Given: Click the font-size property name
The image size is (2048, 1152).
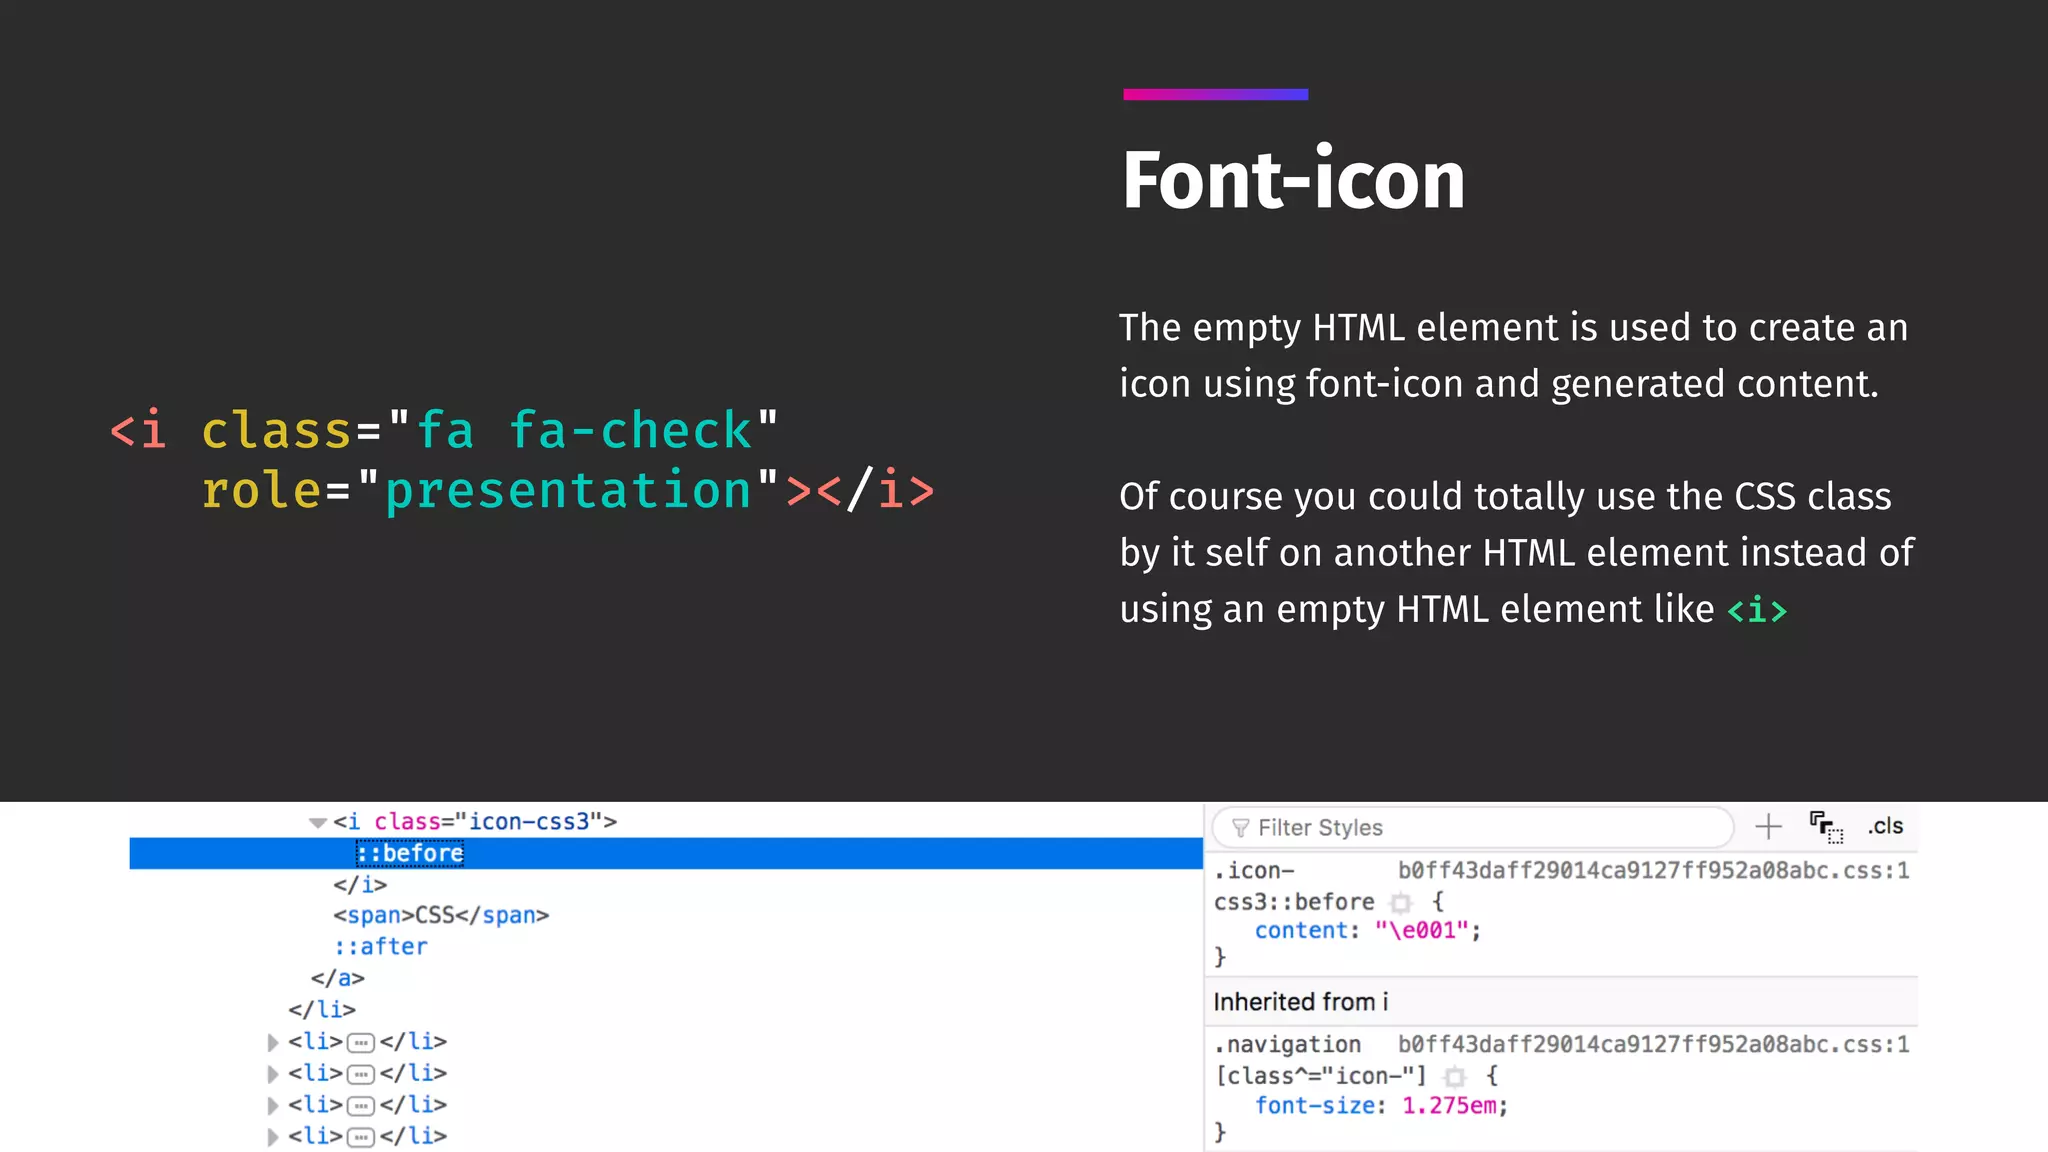Looking at the screenshot, I should [1314, 1105].
